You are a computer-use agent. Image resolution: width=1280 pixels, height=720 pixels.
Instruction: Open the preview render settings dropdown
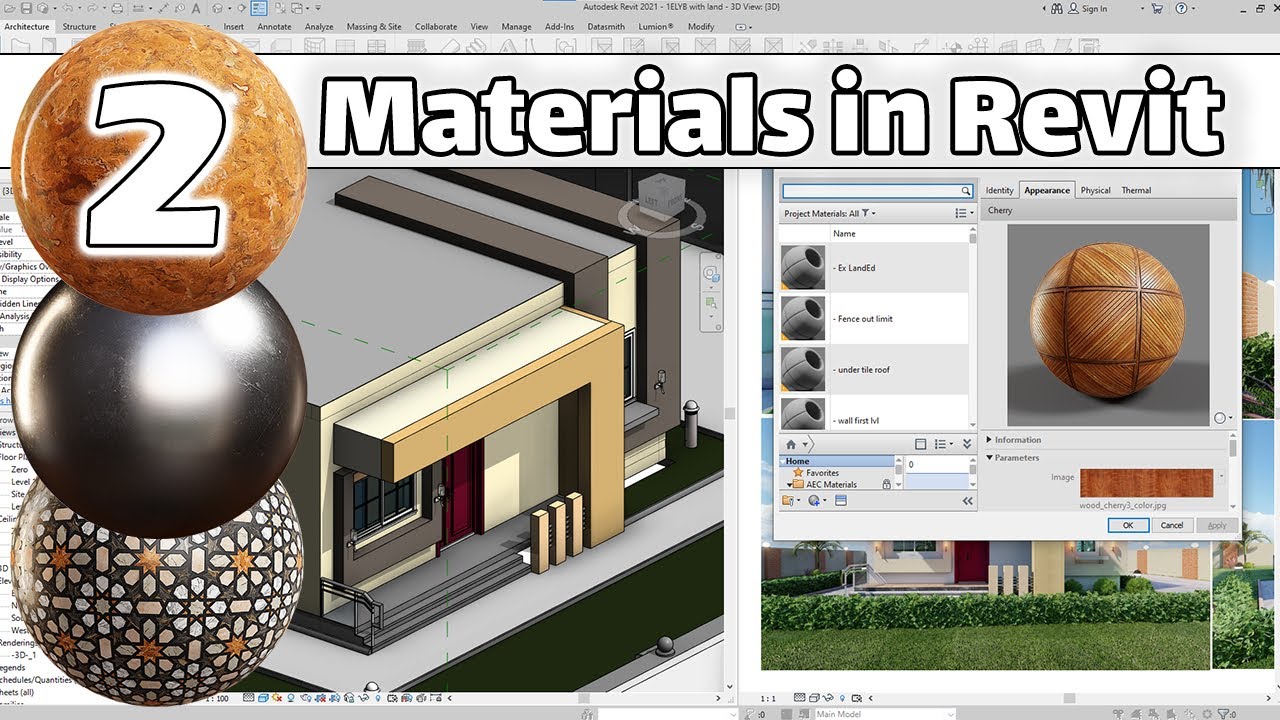(1223, 418)
